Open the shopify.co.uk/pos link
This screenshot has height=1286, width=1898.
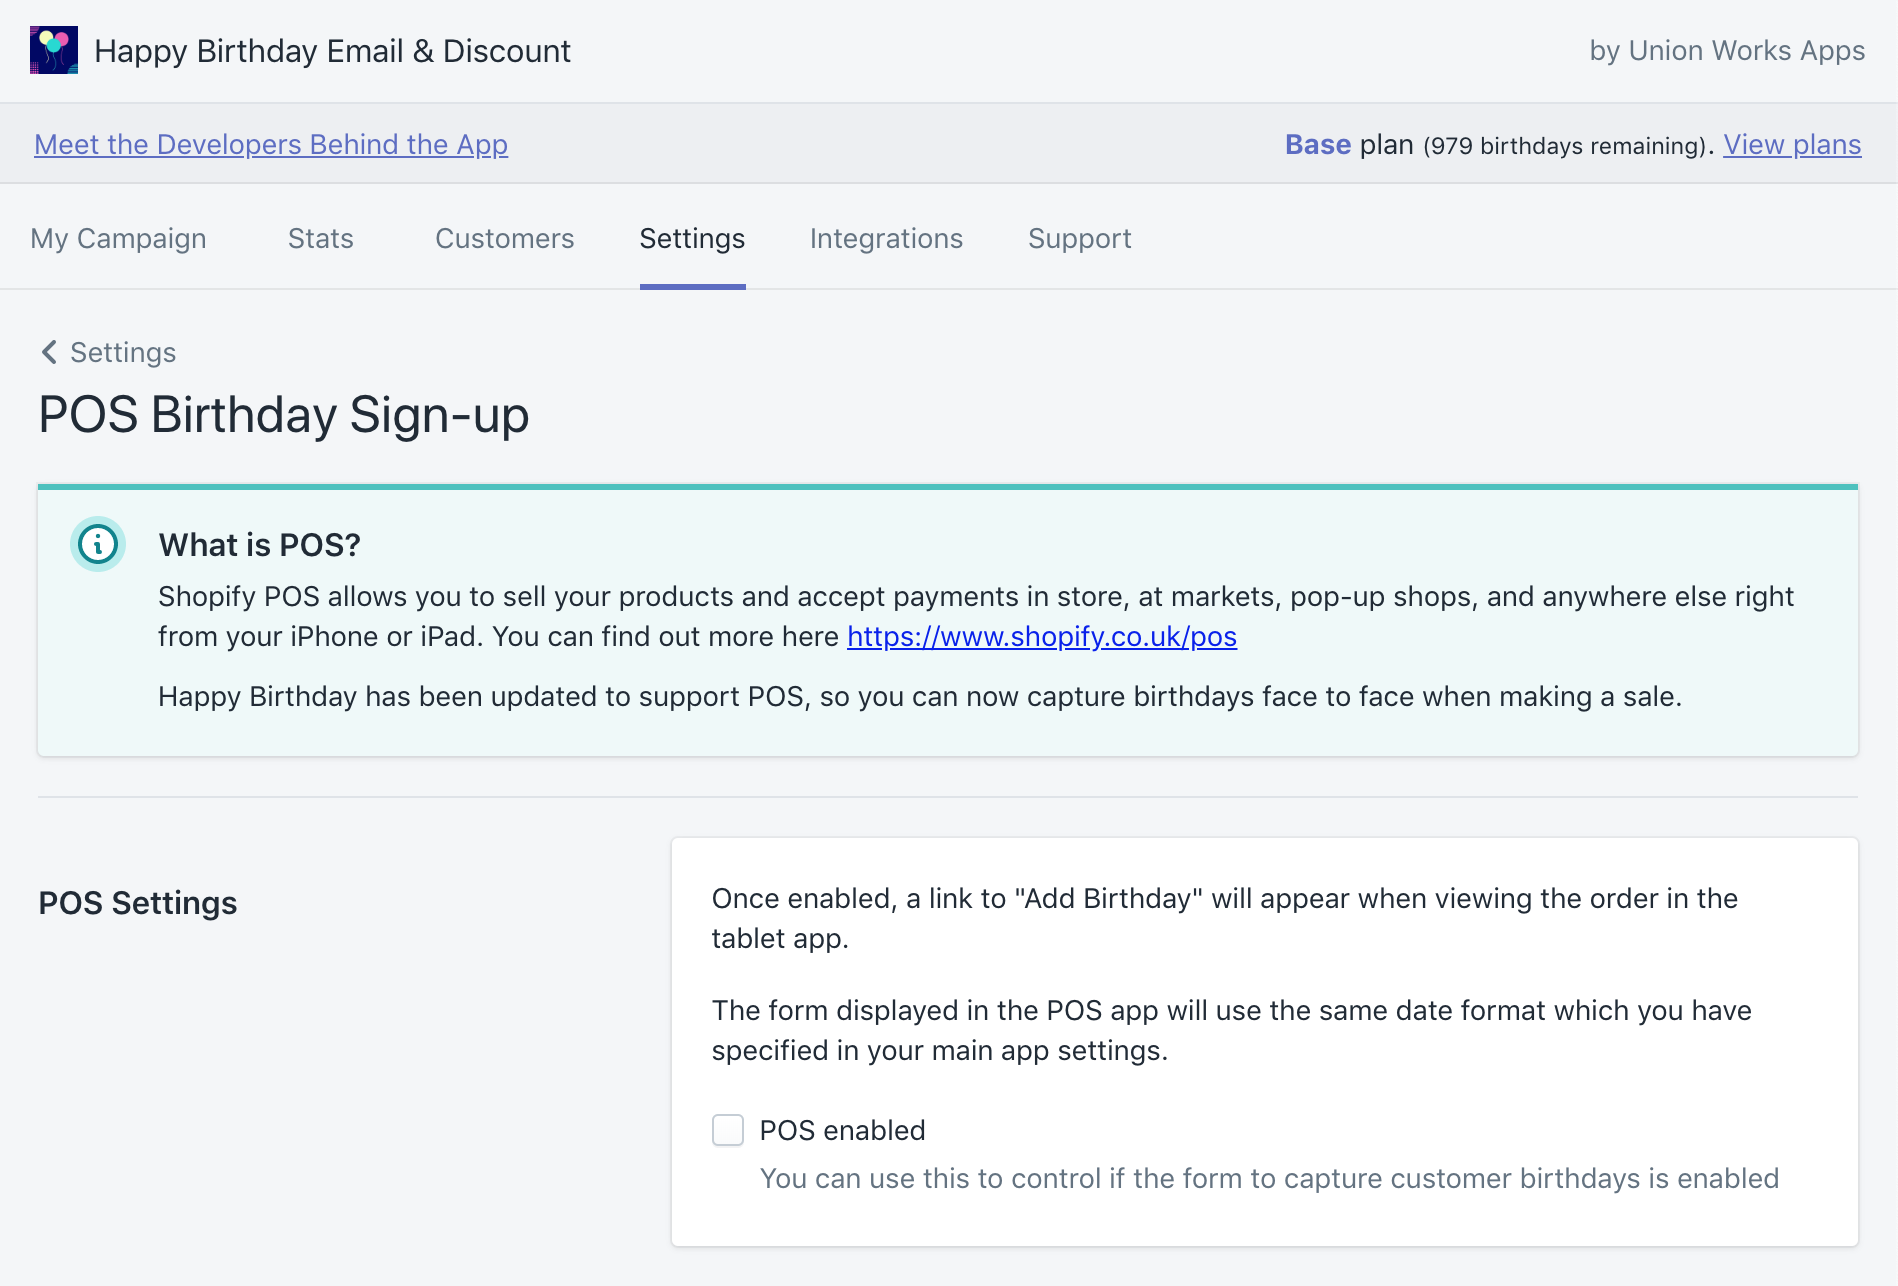(1041, 637)
